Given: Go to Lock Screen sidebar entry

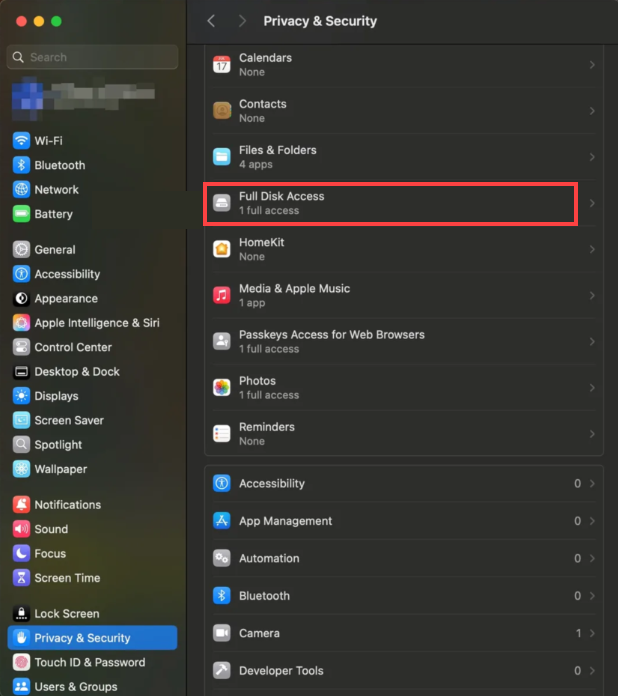Looking at the screenshot, I should click(92, 613).
